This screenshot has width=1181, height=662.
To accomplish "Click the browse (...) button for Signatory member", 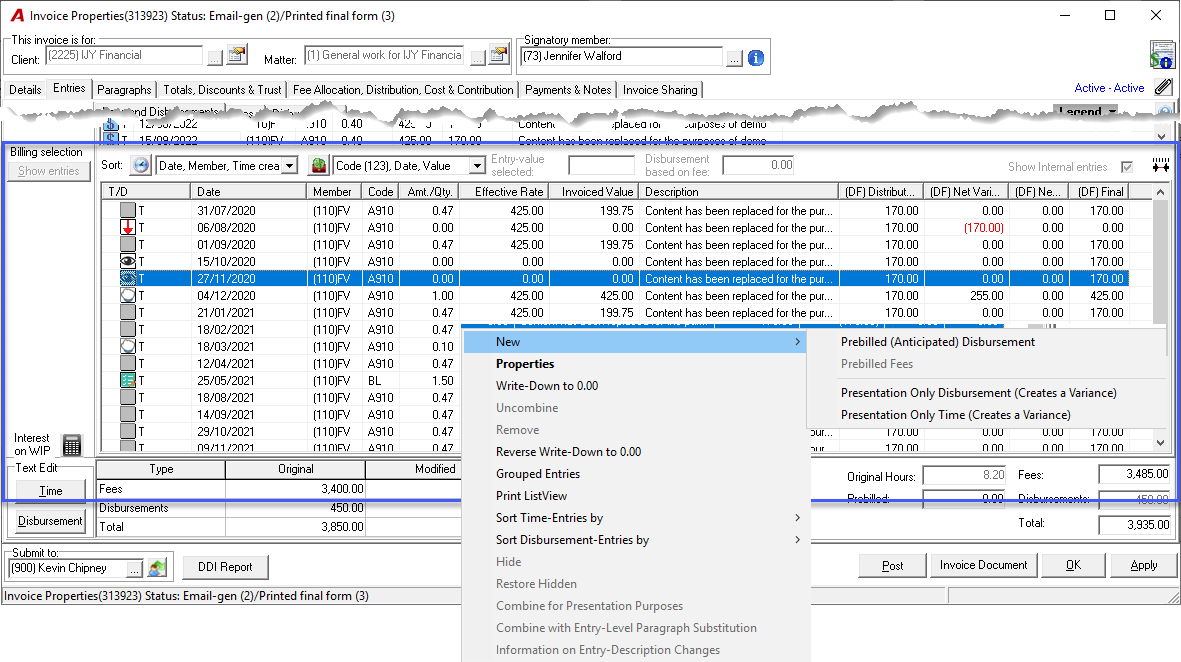I will click(x=734, y=57).
